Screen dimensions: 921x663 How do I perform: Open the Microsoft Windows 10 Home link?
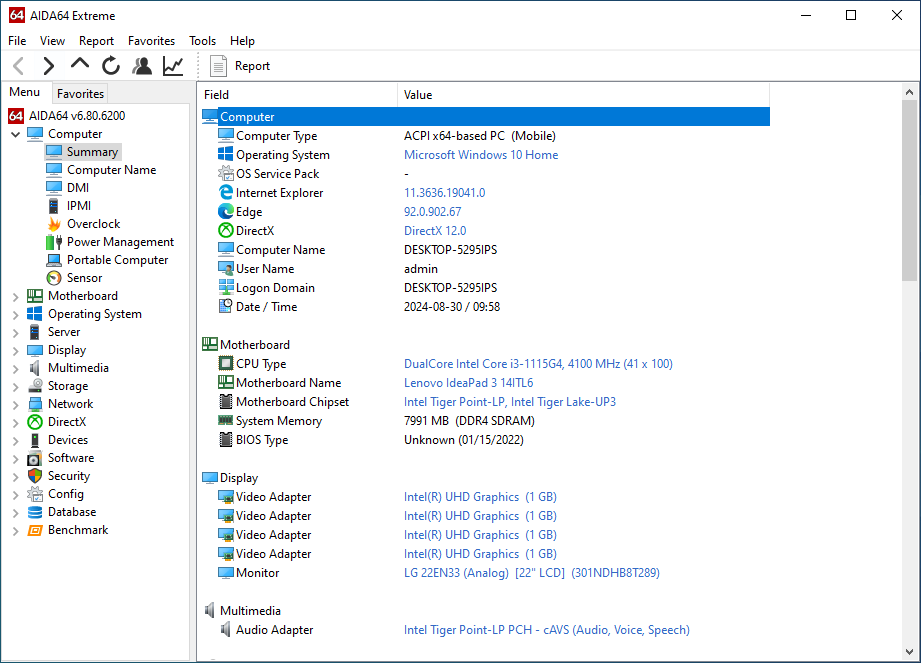(x=481, y=155)
